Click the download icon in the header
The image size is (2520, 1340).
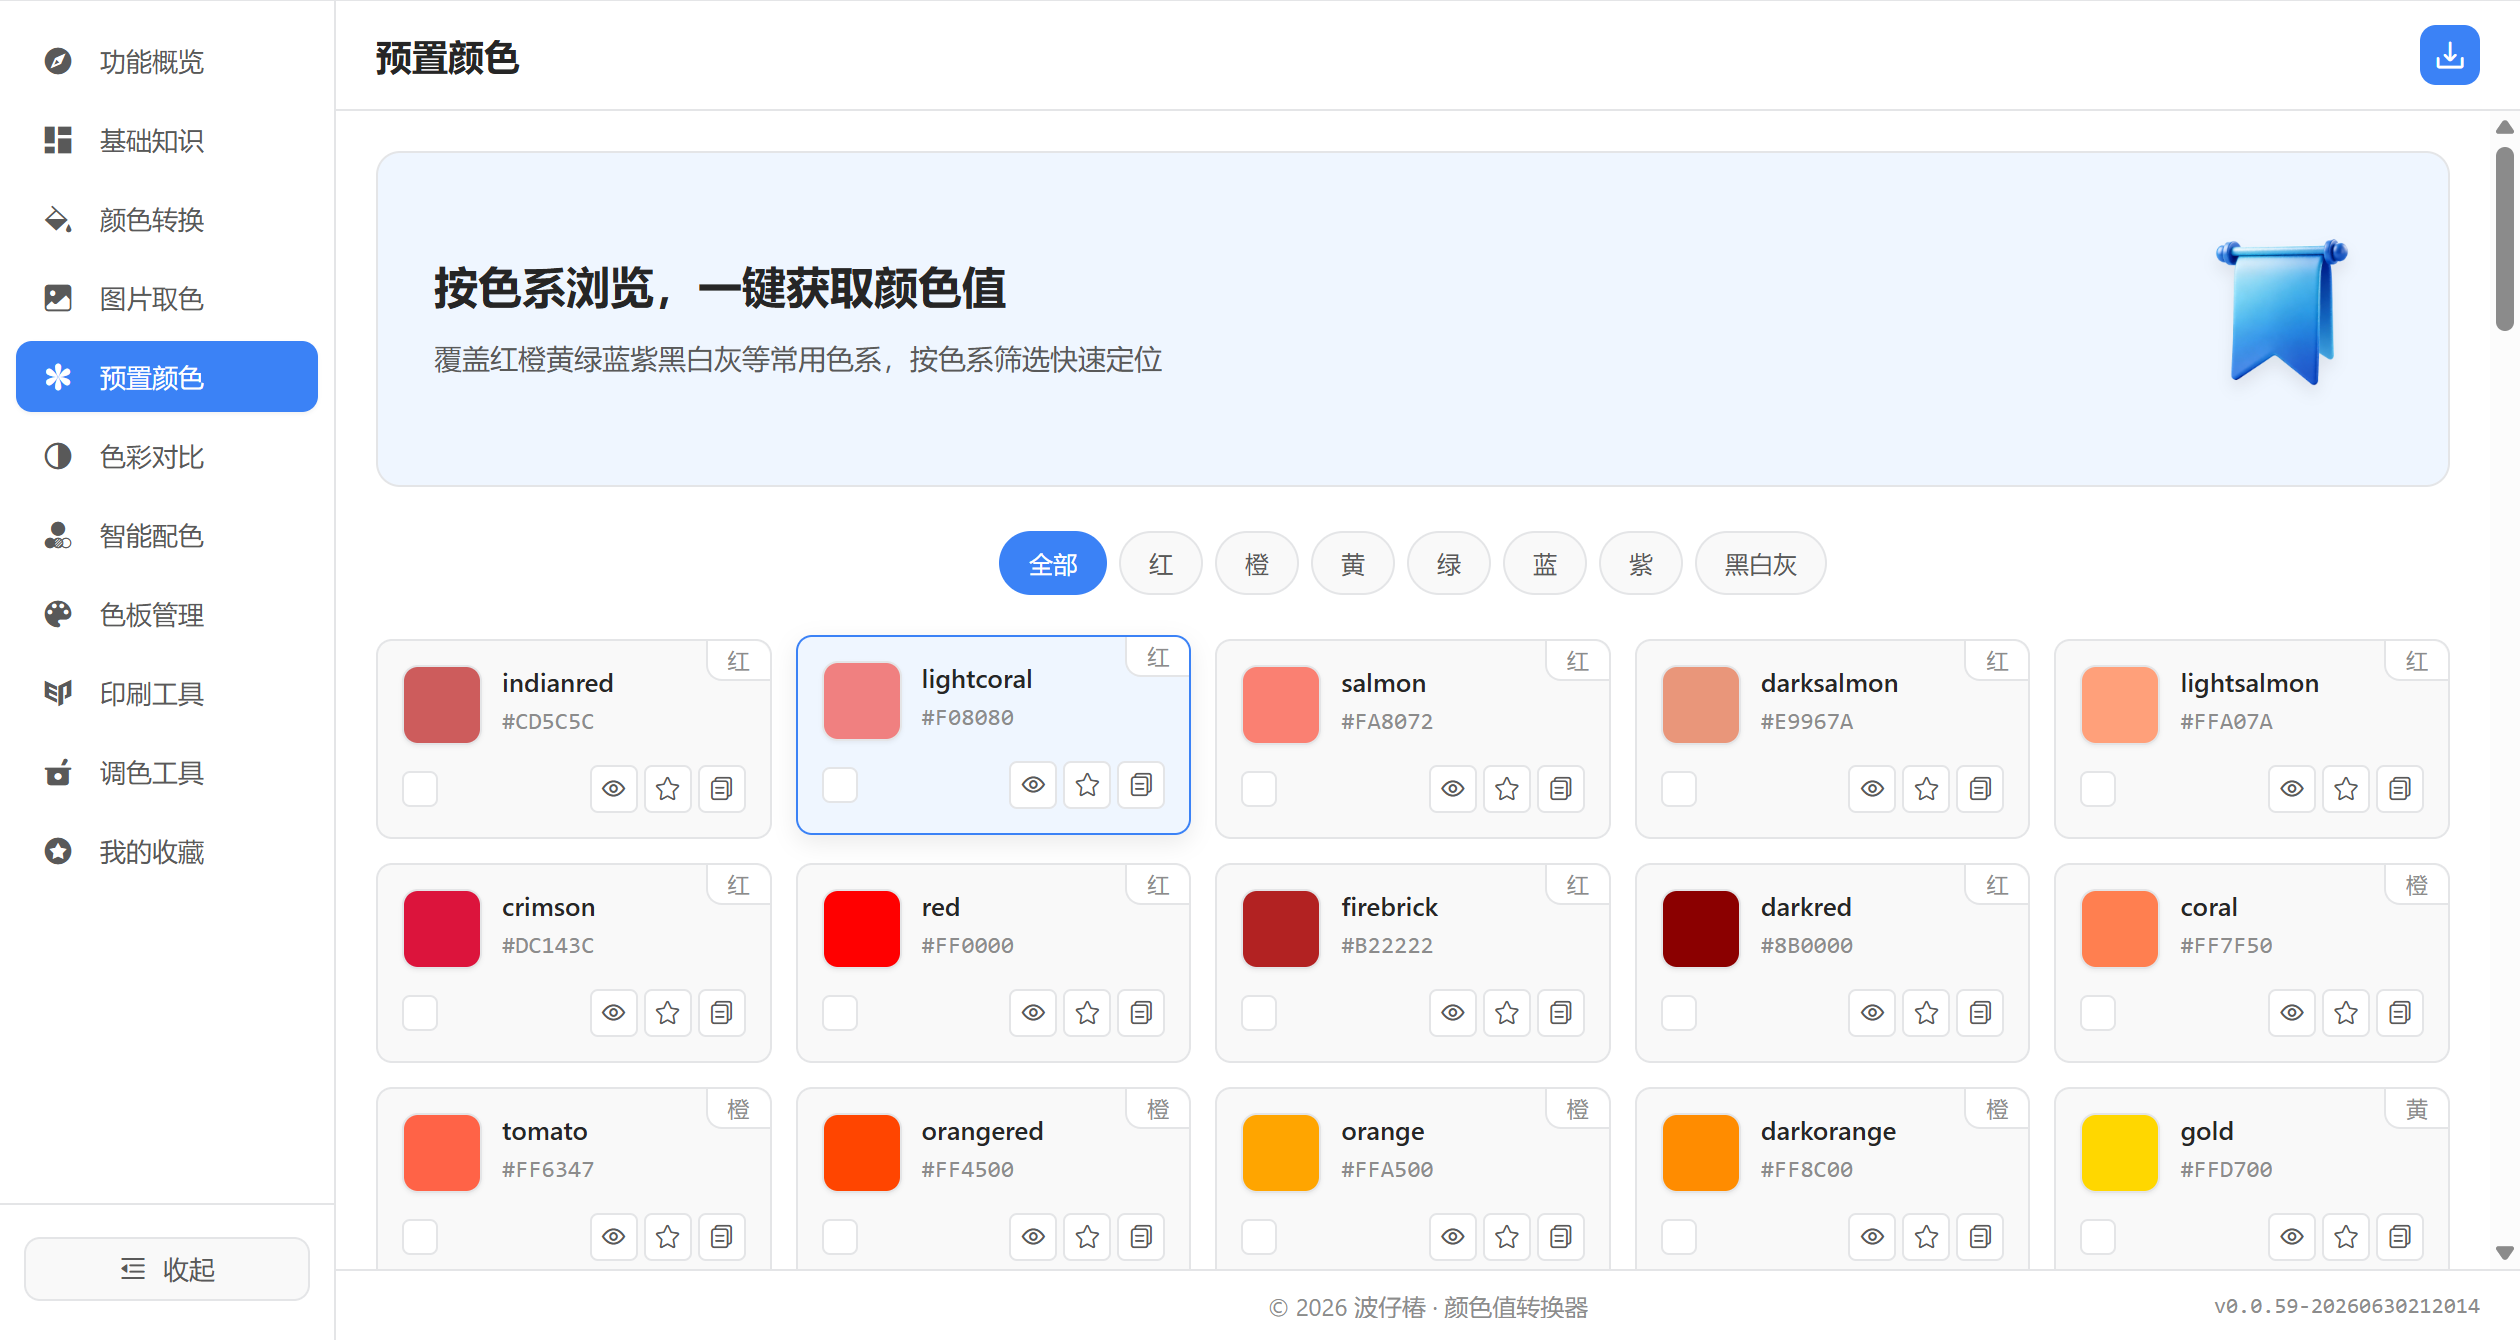tap(2449, 56)
